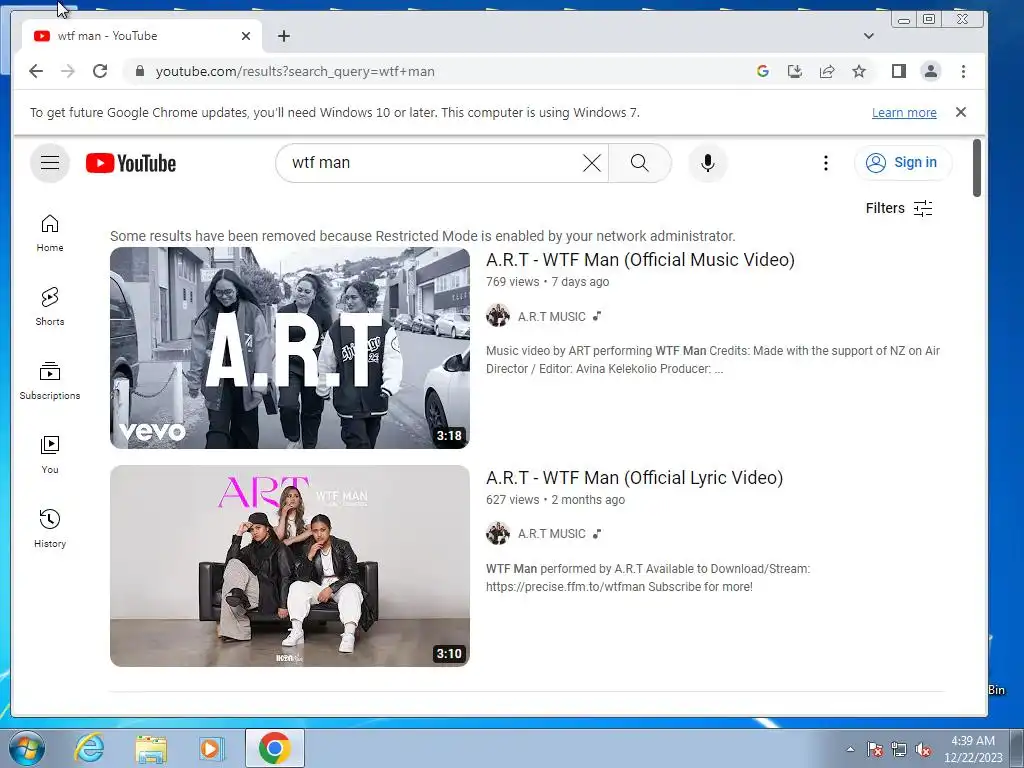Click the Lyric Video description snippet
The image size is (1024, 768).
pyautogui.click(x=648, y=578)
